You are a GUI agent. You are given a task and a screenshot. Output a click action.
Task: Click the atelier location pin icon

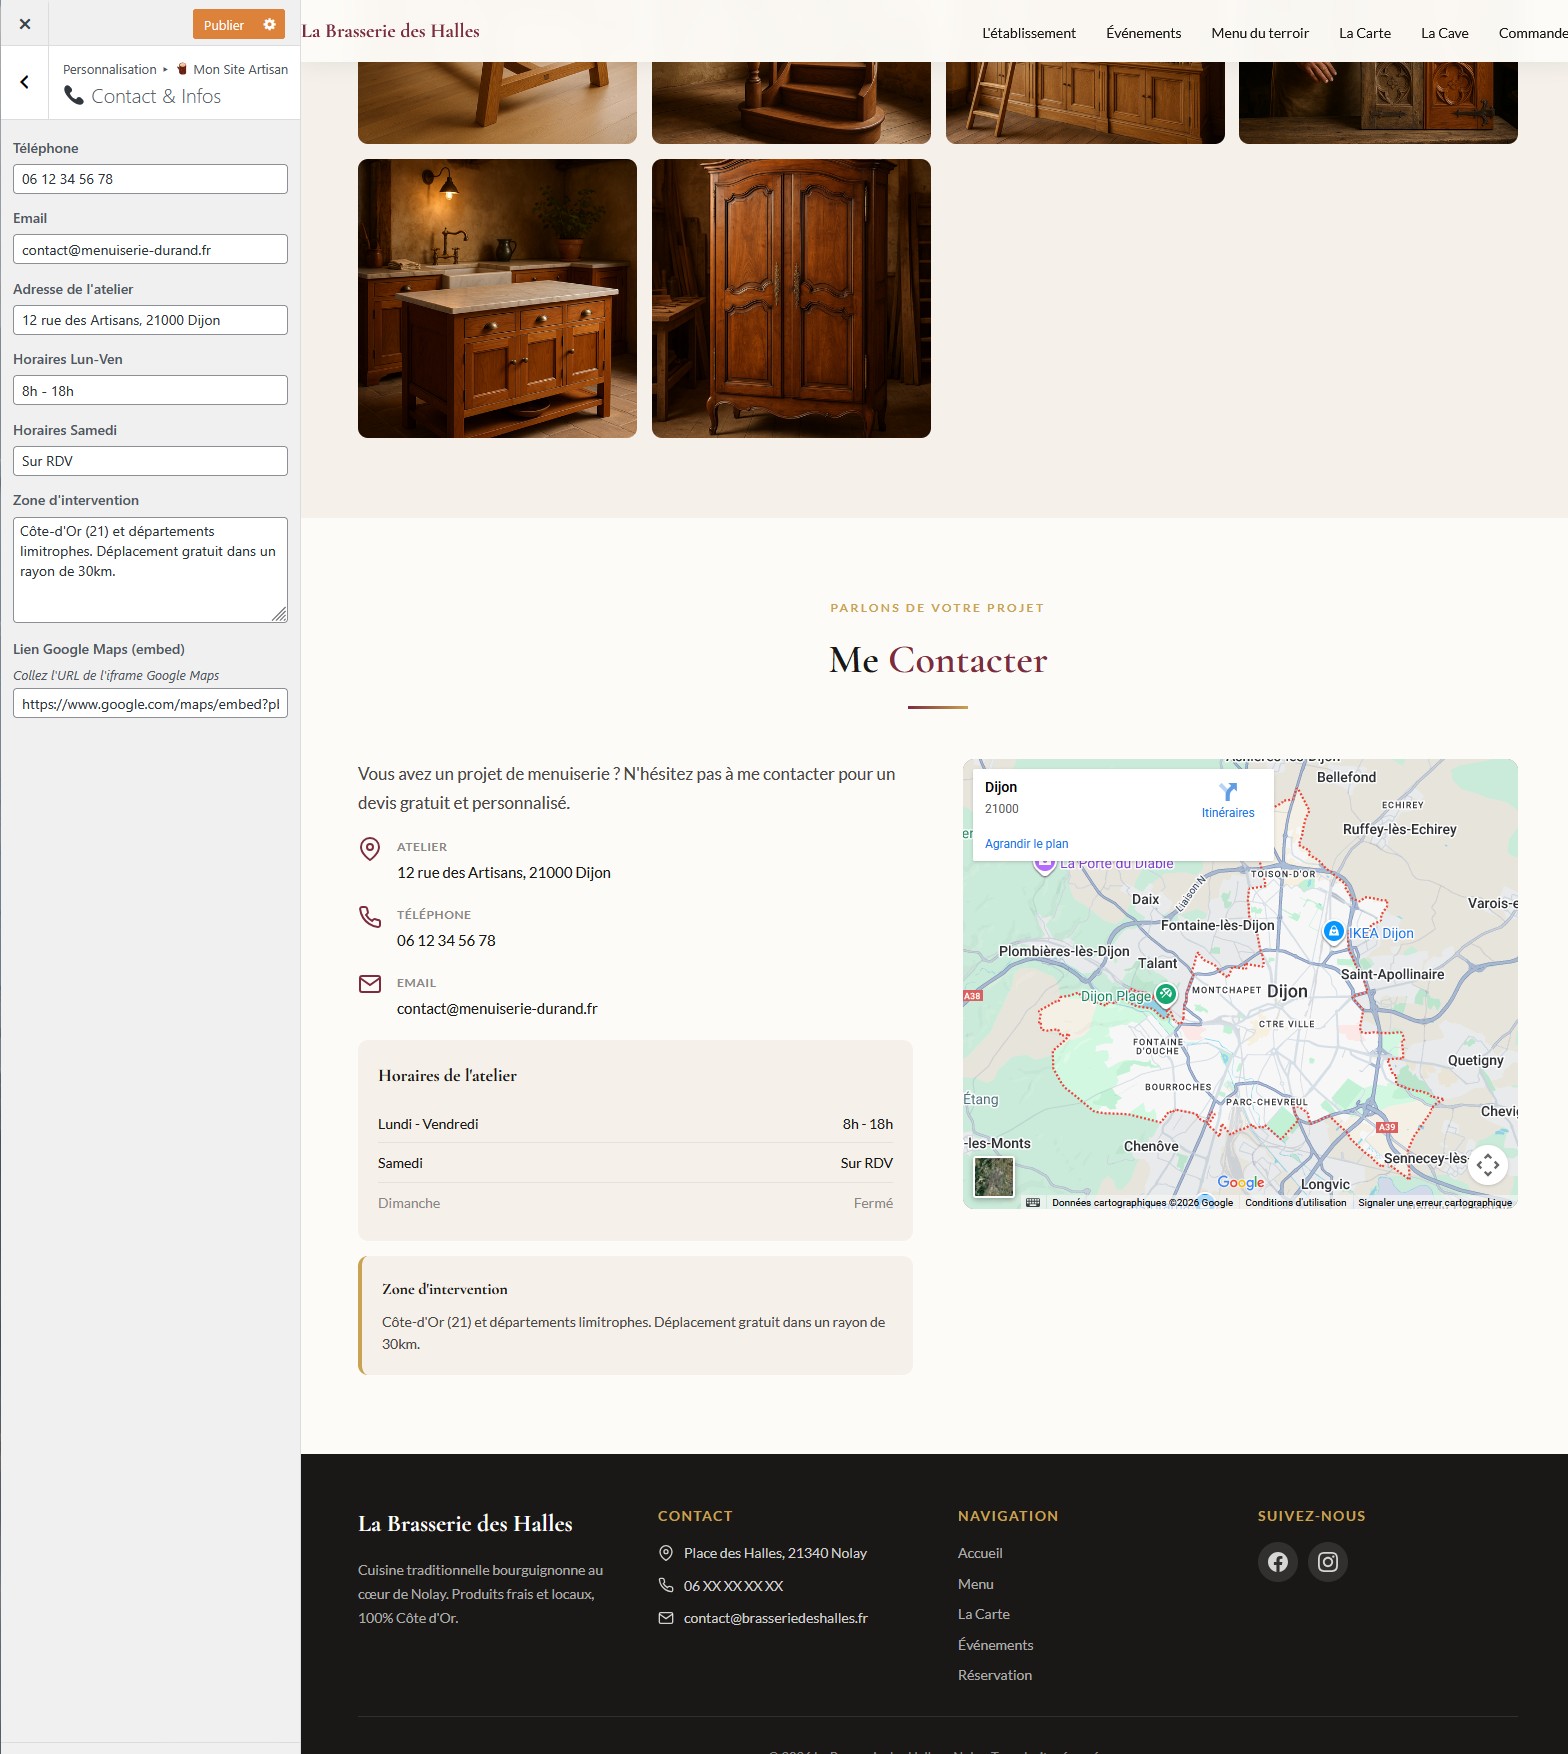click(x=370, y=849)
